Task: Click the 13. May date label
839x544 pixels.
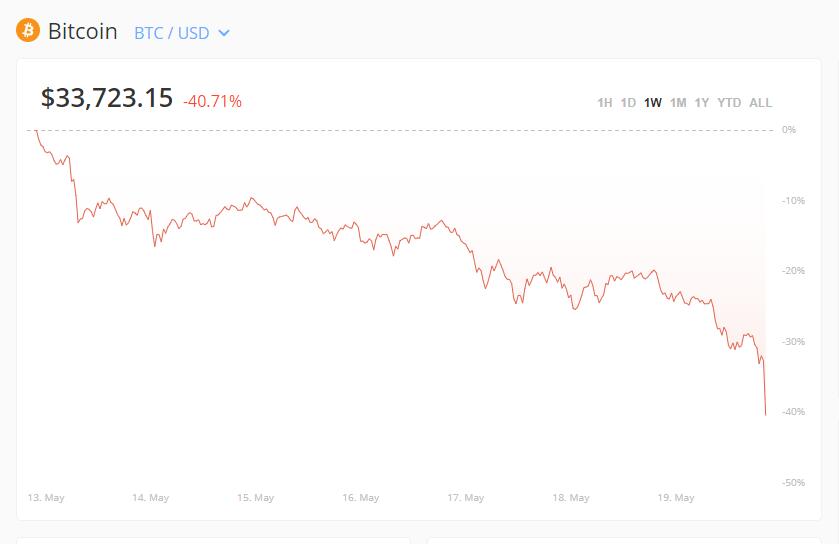Action: [x=45, y=498]
